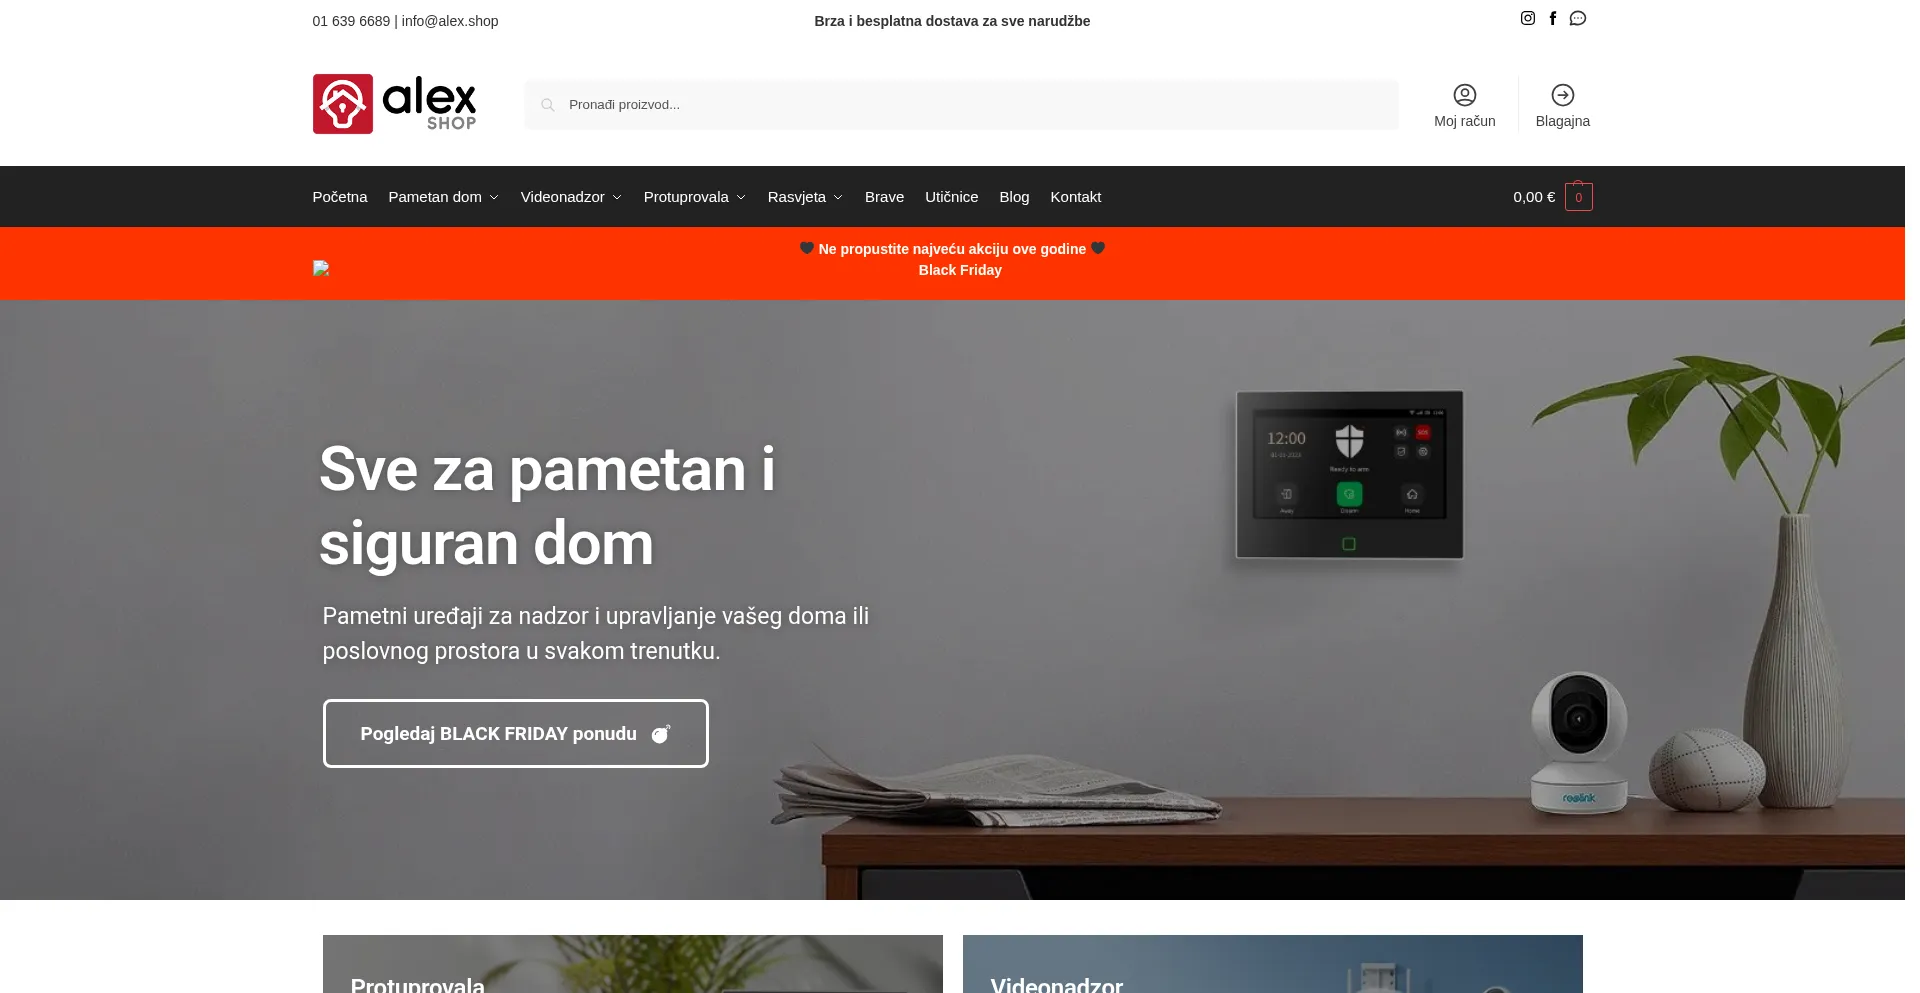Screen dimensions: 1920x993
Task: Click the Alex Shop logo
Action: tap(394, 104)
